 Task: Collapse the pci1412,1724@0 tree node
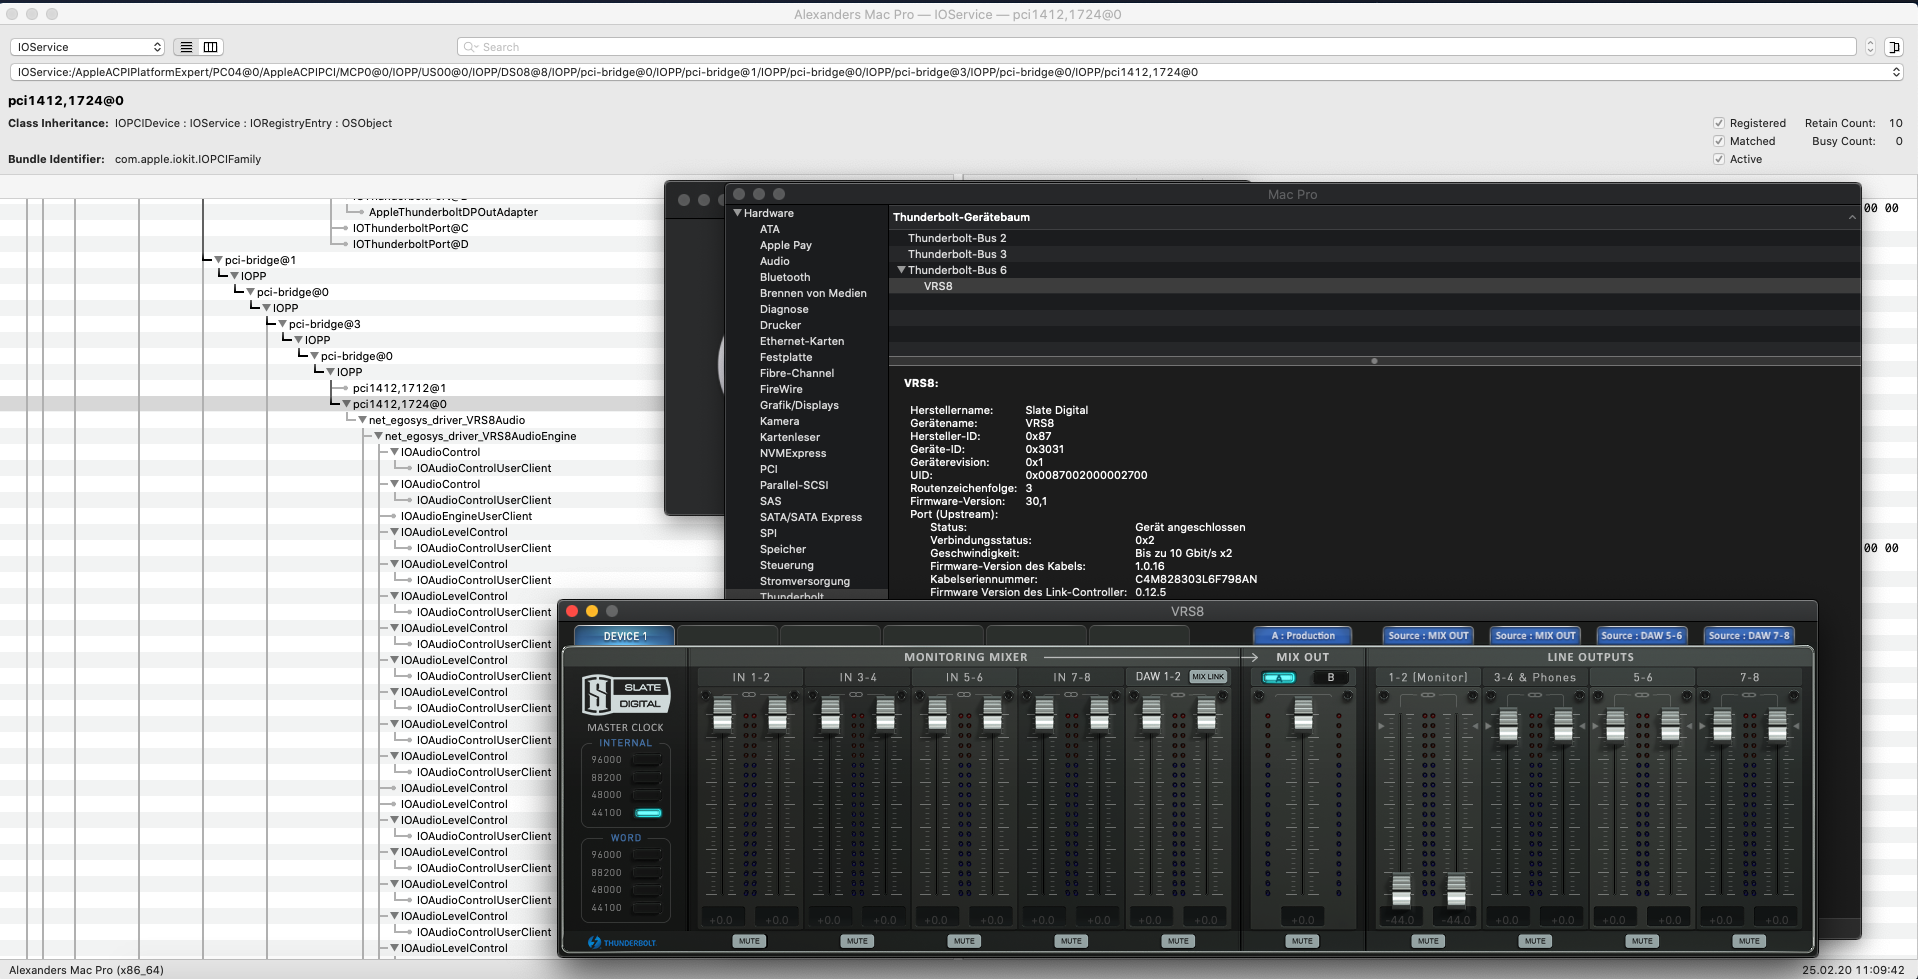click(x=346, y=404)
